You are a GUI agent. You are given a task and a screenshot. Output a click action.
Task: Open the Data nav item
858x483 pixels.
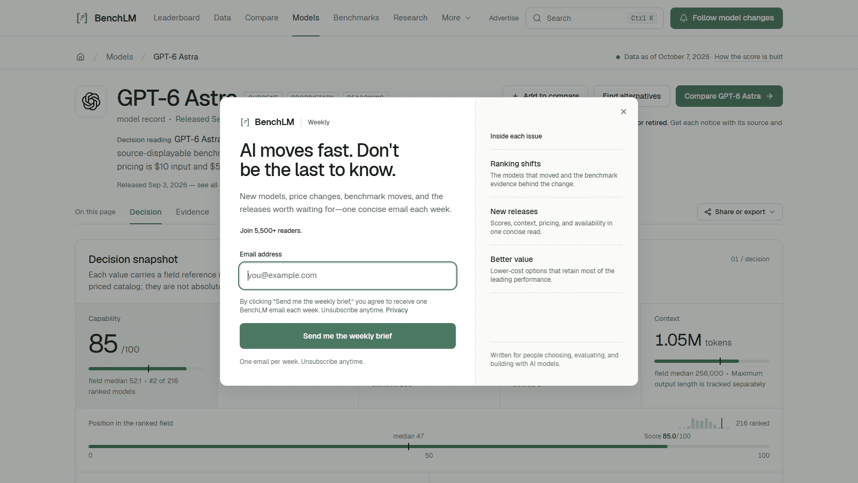point(222,18)
